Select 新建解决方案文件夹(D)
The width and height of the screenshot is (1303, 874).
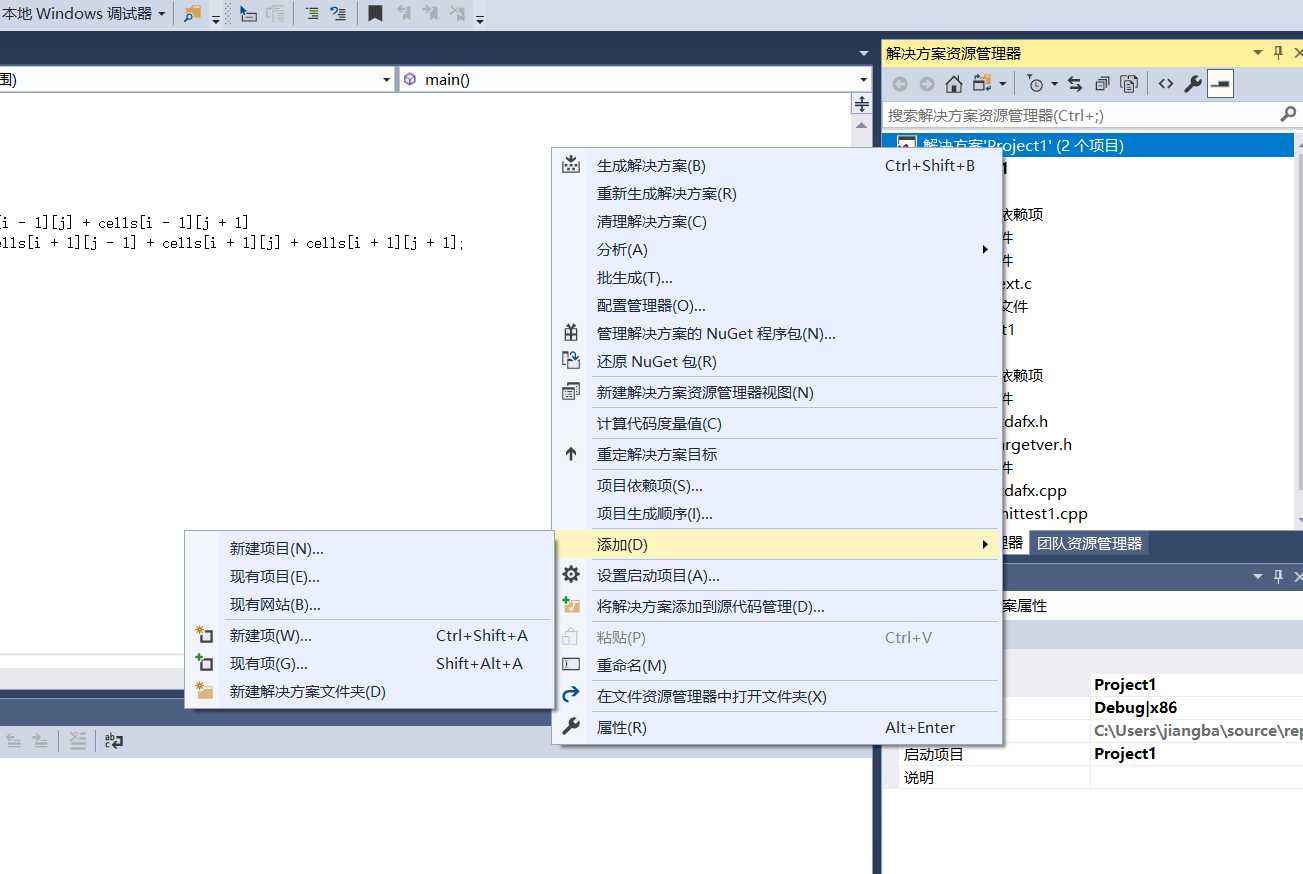[370, 692]
